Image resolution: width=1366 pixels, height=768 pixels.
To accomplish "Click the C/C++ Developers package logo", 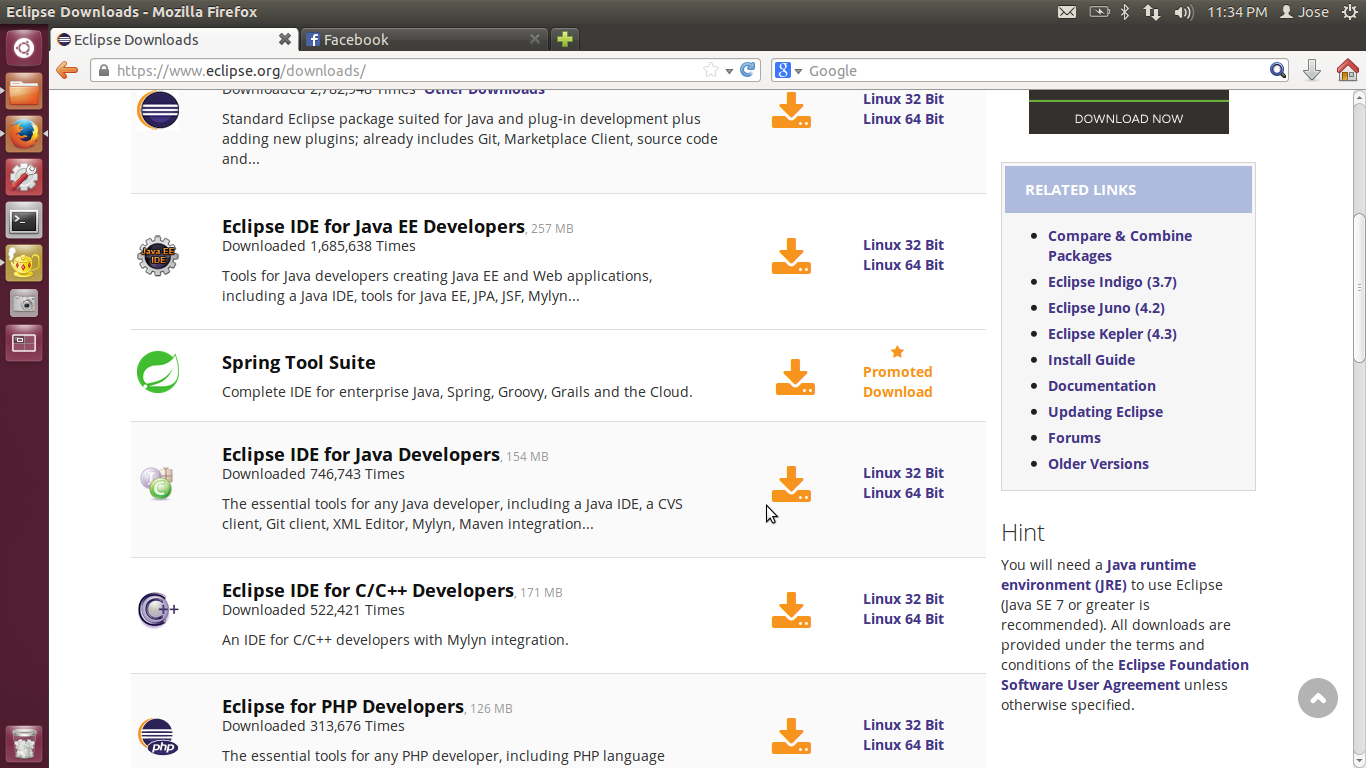I will [x=158, y=609].
